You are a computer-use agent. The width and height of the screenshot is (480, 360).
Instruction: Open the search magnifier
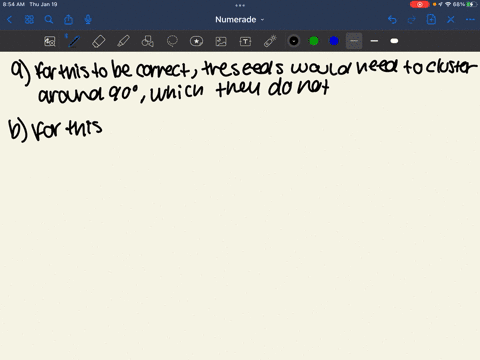(x=49, y=20)
